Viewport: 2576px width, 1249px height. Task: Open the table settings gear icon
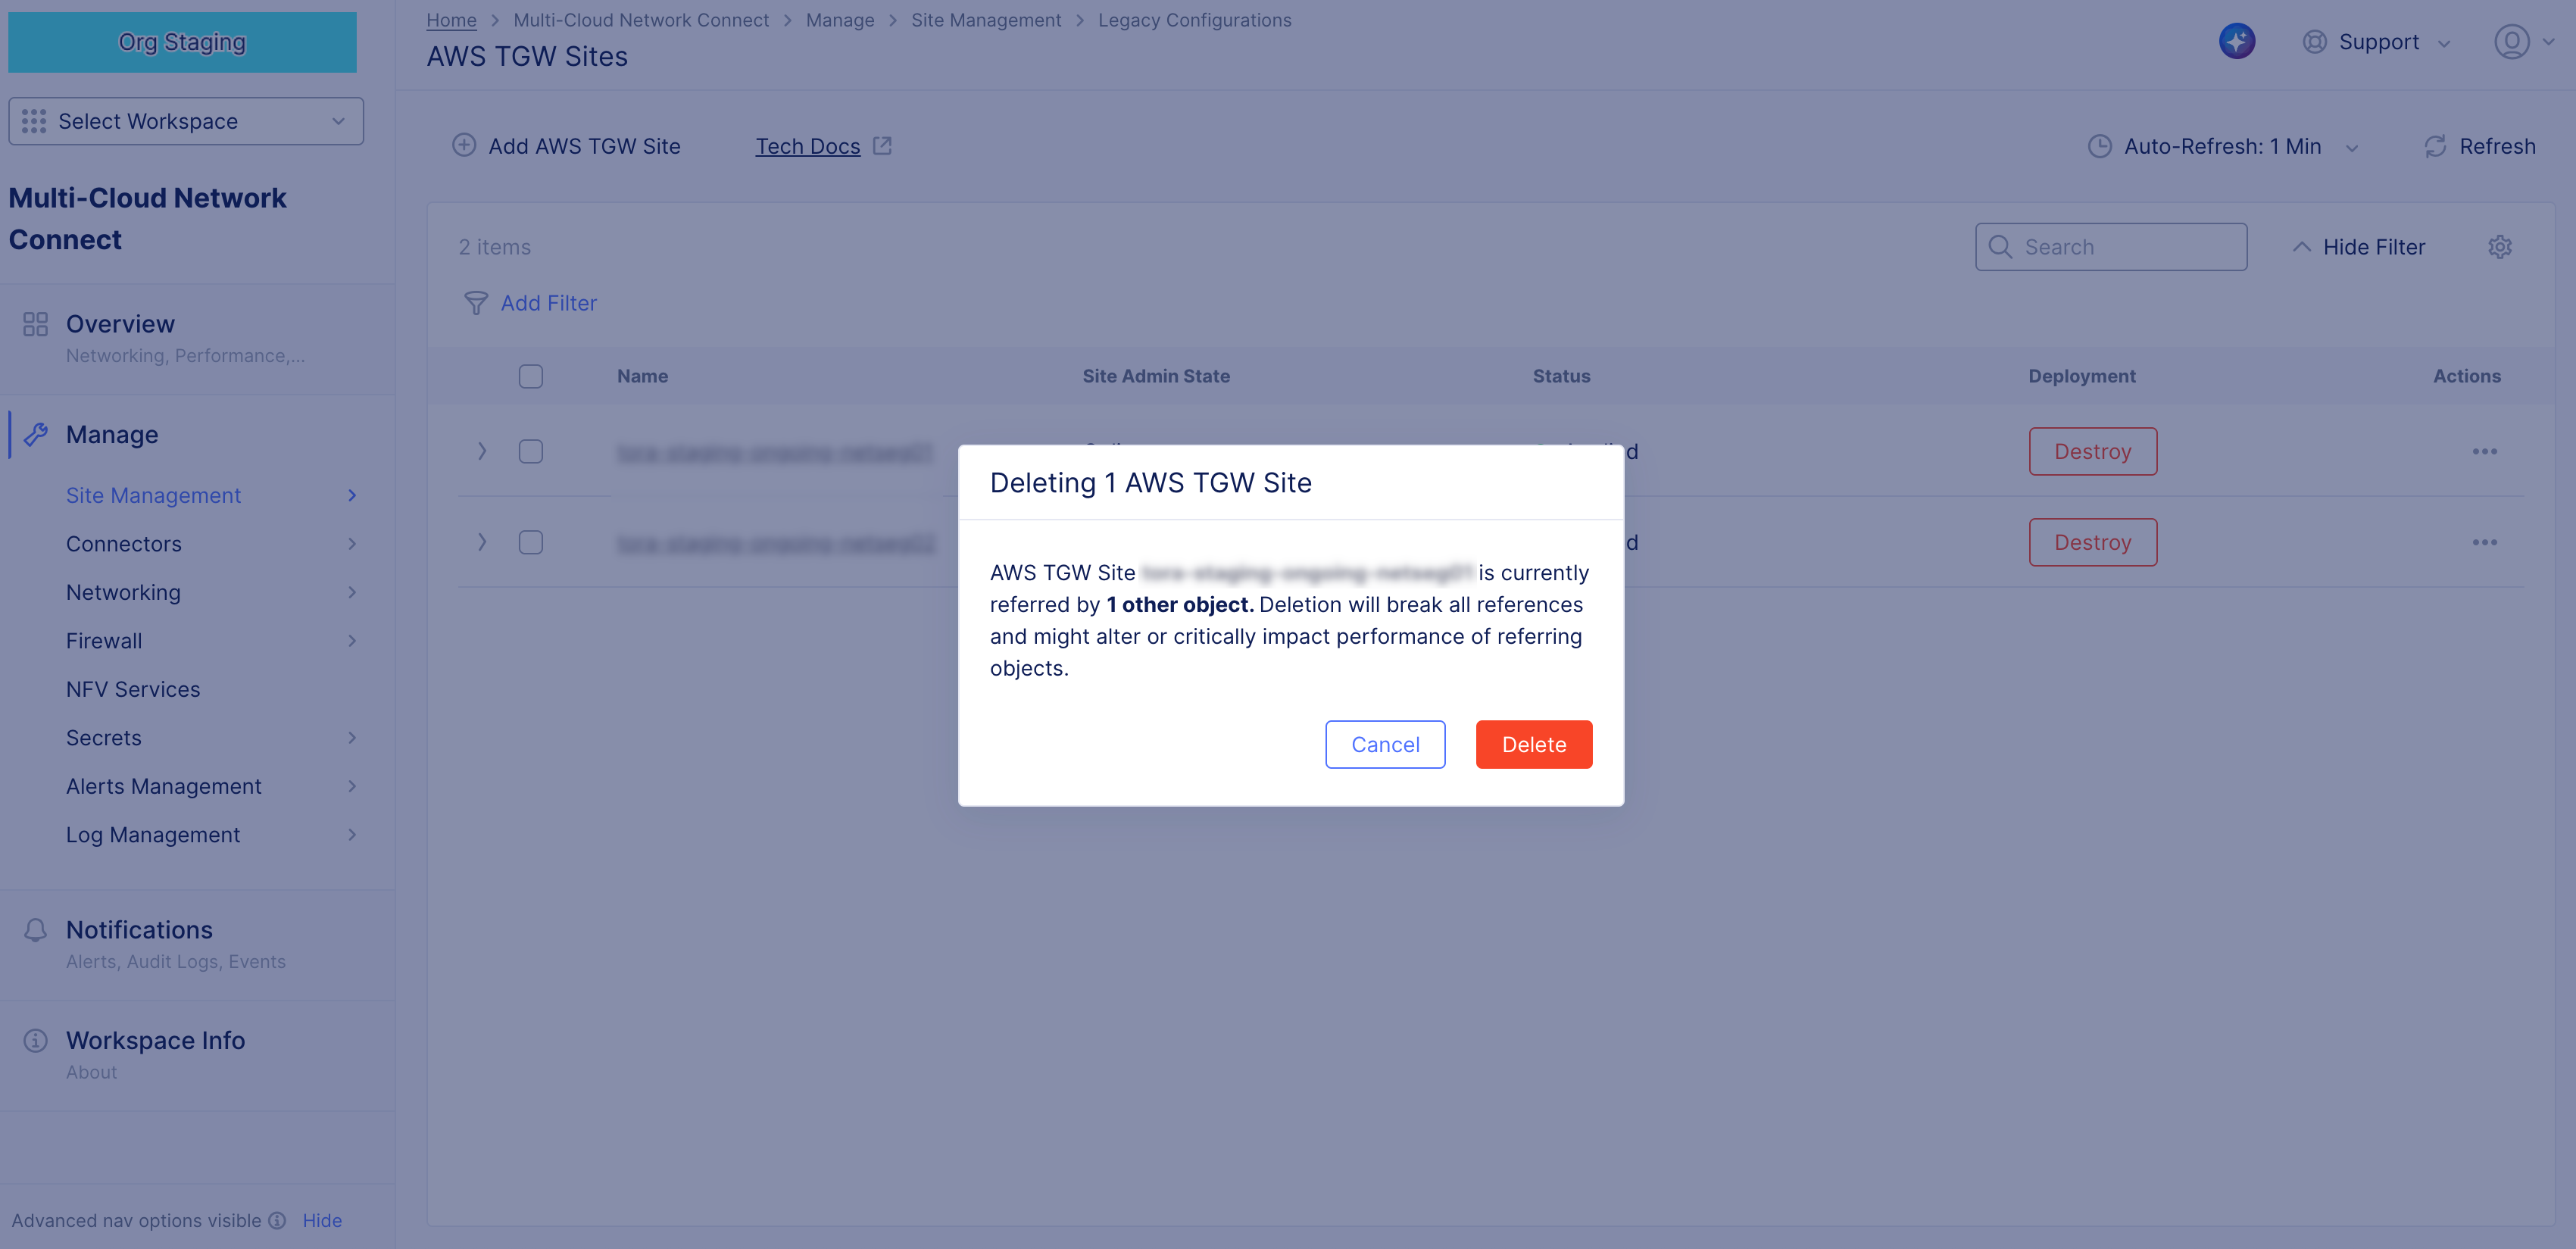point(2500,246)
